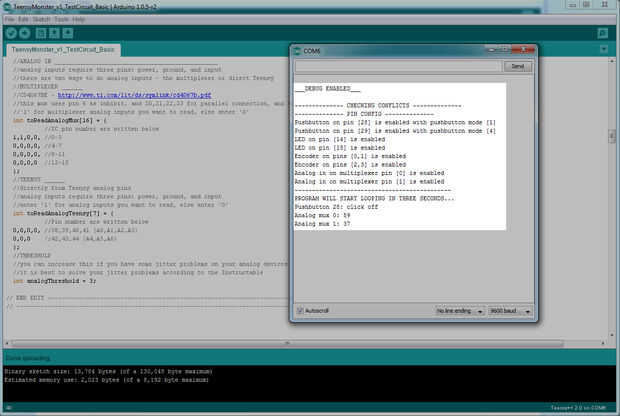The height and width of the screenshot is (416, 620).
Task: Open the File menu
Action: (x=9, y=19)
